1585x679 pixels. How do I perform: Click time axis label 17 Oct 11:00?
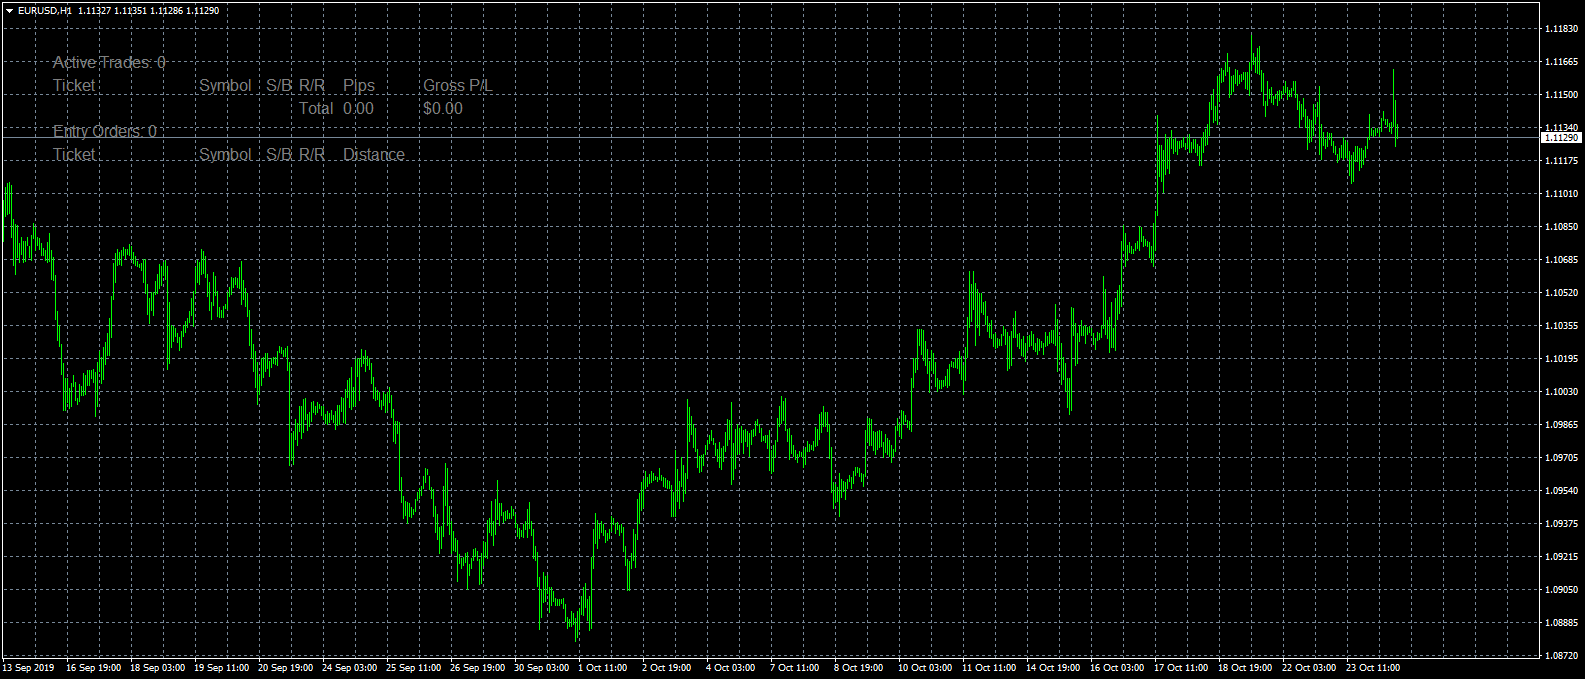point(1182,668)
